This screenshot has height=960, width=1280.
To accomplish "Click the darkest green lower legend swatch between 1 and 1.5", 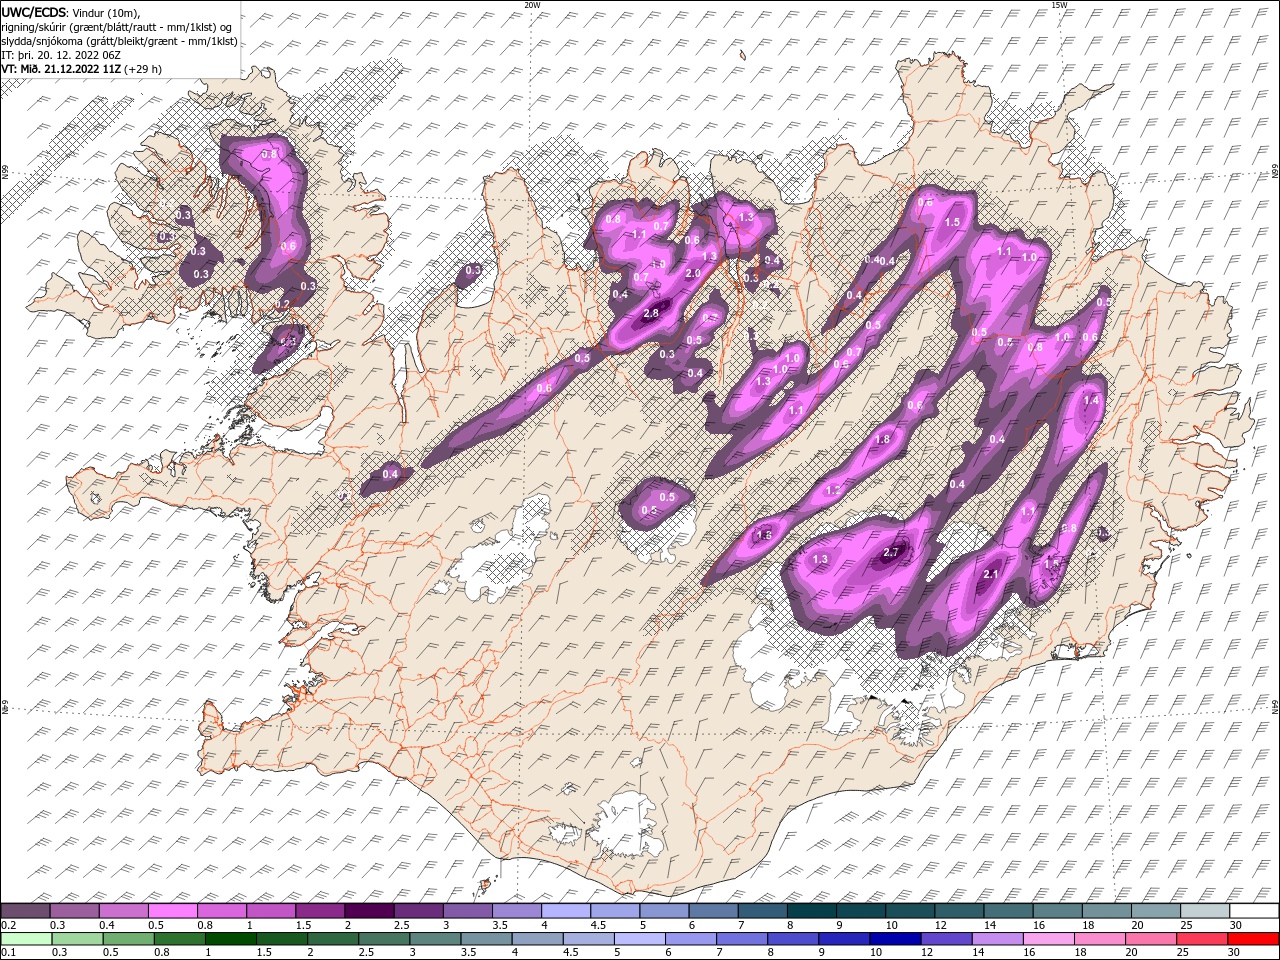I will point(230,939).
